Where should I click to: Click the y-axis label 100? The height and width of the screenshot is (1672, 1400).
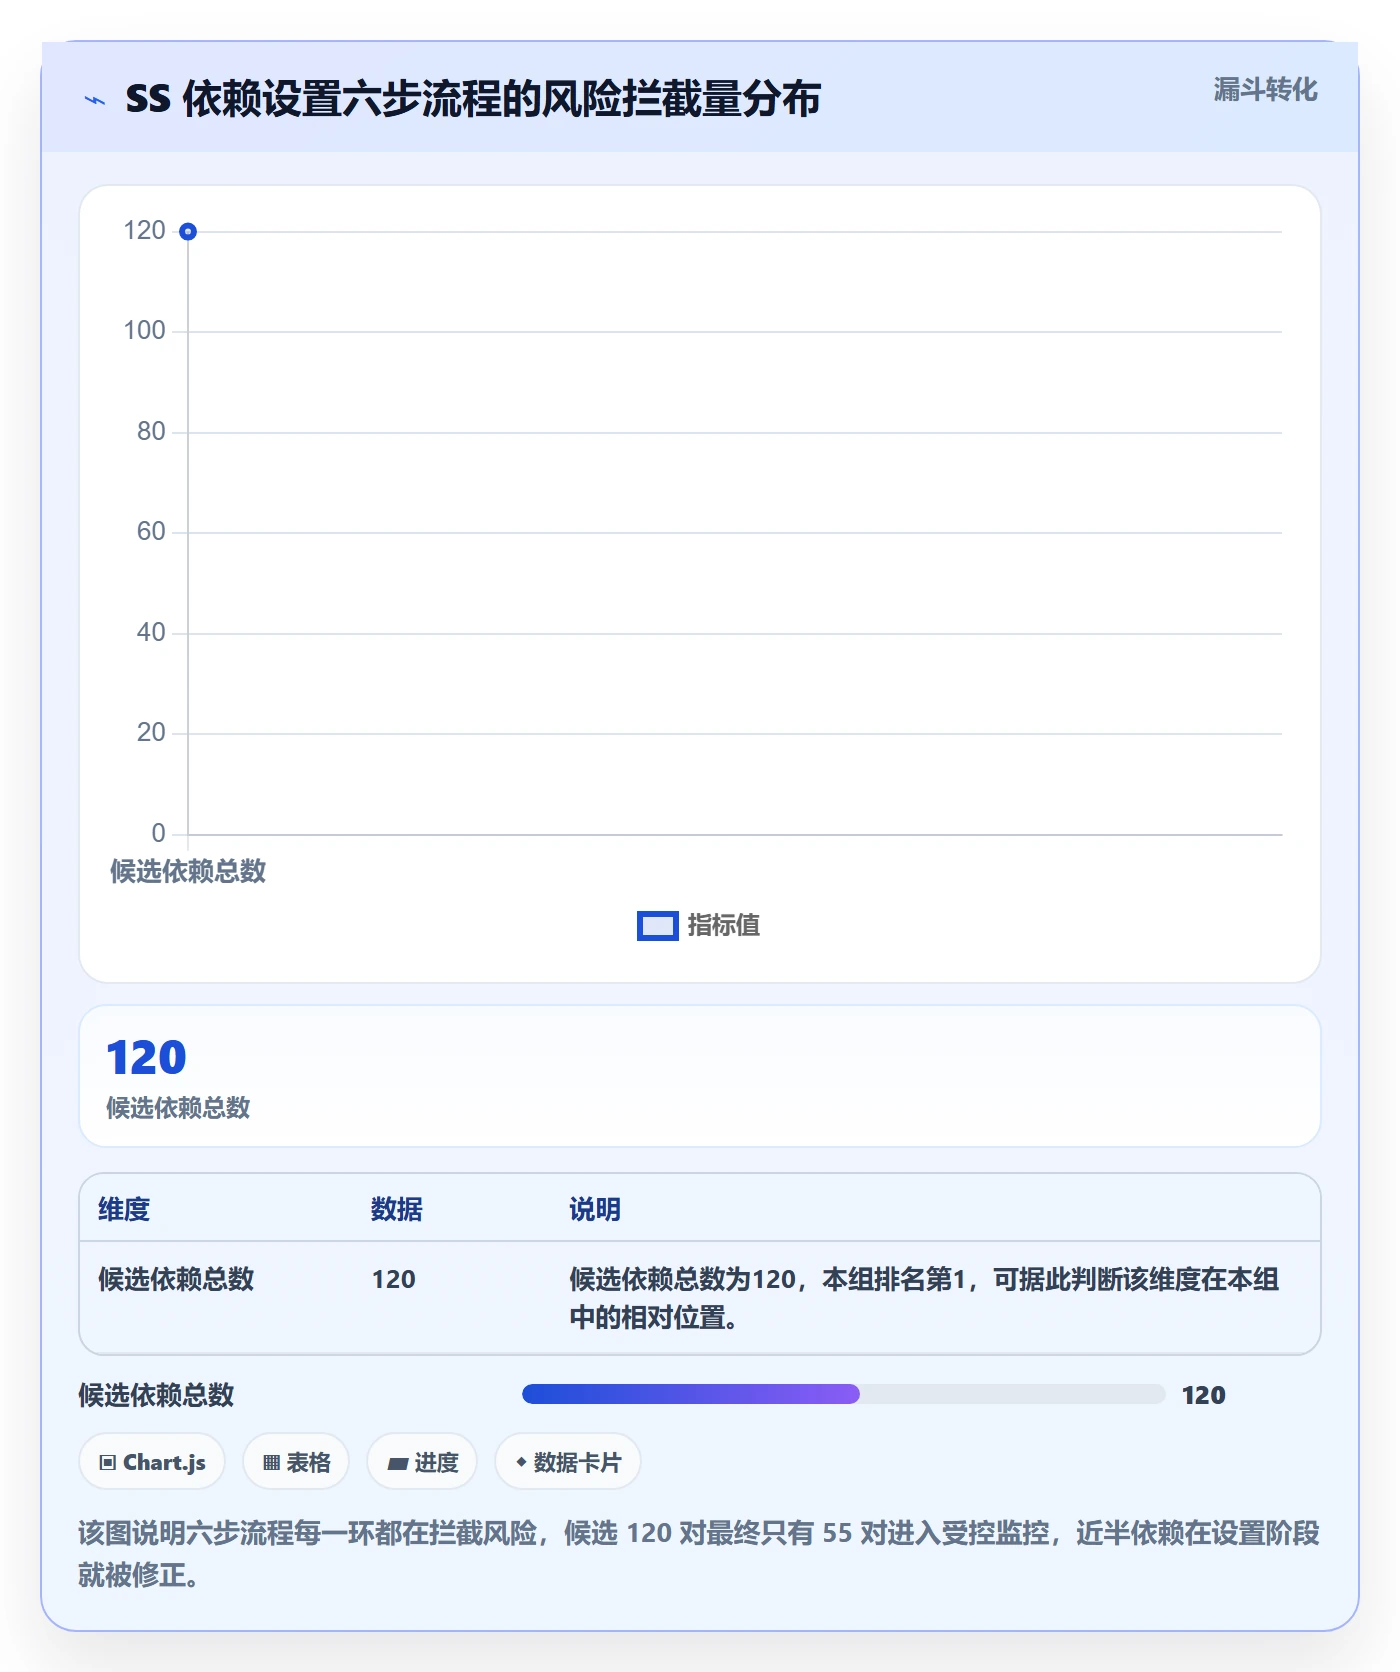pyautogui.click(x=144, y=331)
